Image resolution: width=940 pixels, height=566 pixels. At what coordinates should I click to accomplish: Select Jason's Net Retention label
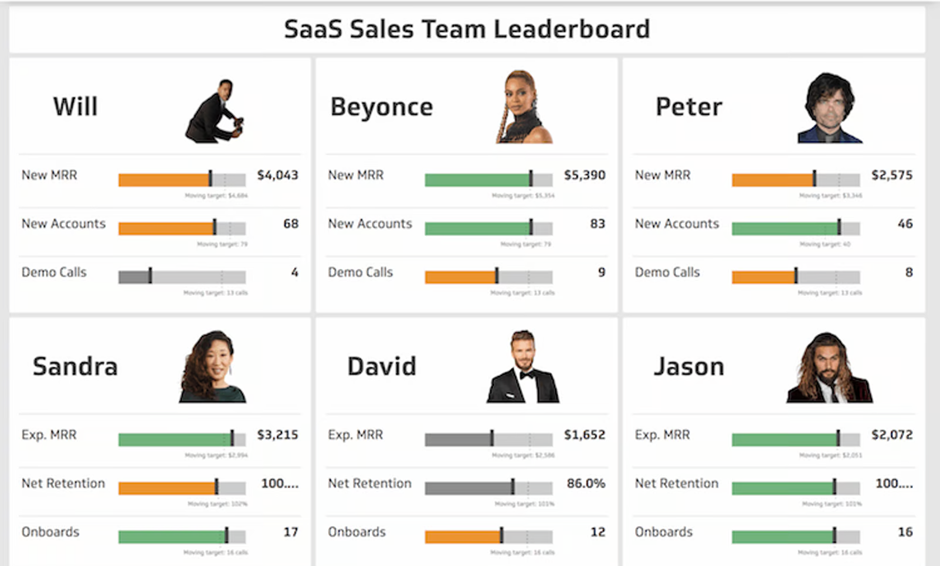[x=676, y=483]
